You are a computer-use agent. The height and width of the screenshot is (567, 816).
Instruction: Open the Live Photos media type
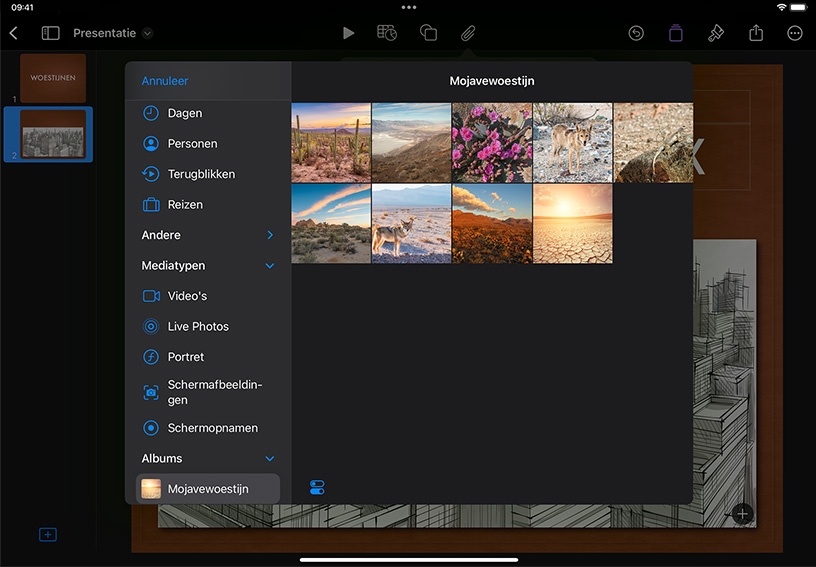click(x=208, y=326)
